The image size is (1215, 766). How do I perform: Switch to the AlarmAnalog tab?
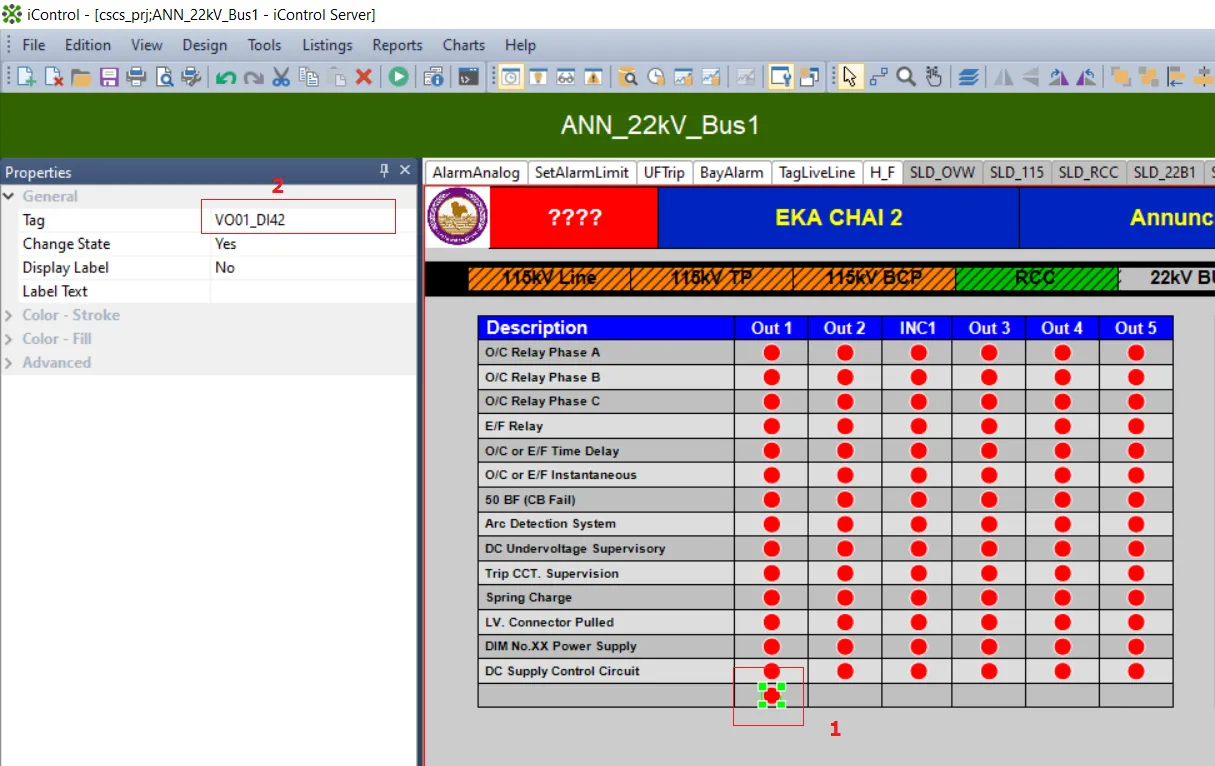click(476, 172)
